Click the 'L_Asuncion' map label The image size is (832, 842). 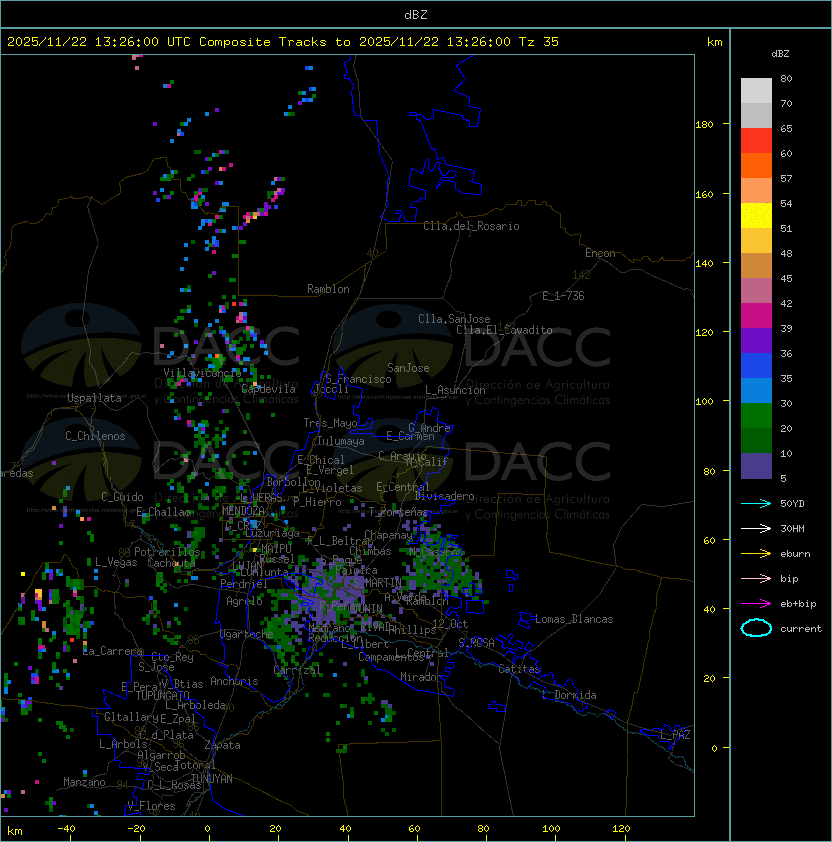tap(455, 390)
